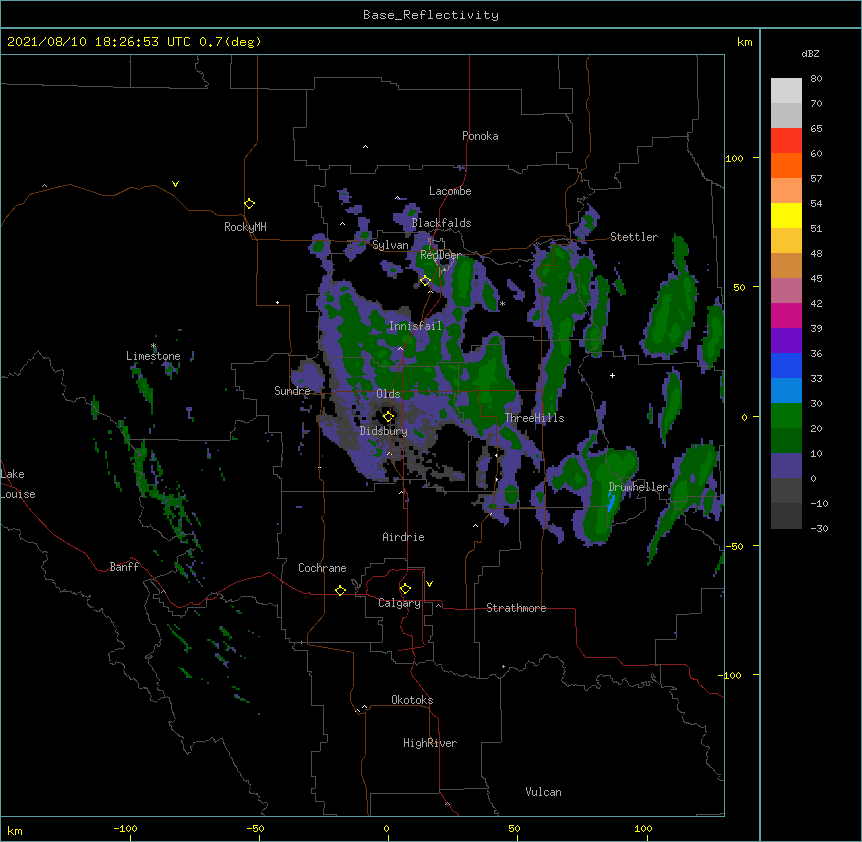Click the yellow diamond marker above RockyMH
The width and height of the screenshot is (862, 842).
pos(250,203)
